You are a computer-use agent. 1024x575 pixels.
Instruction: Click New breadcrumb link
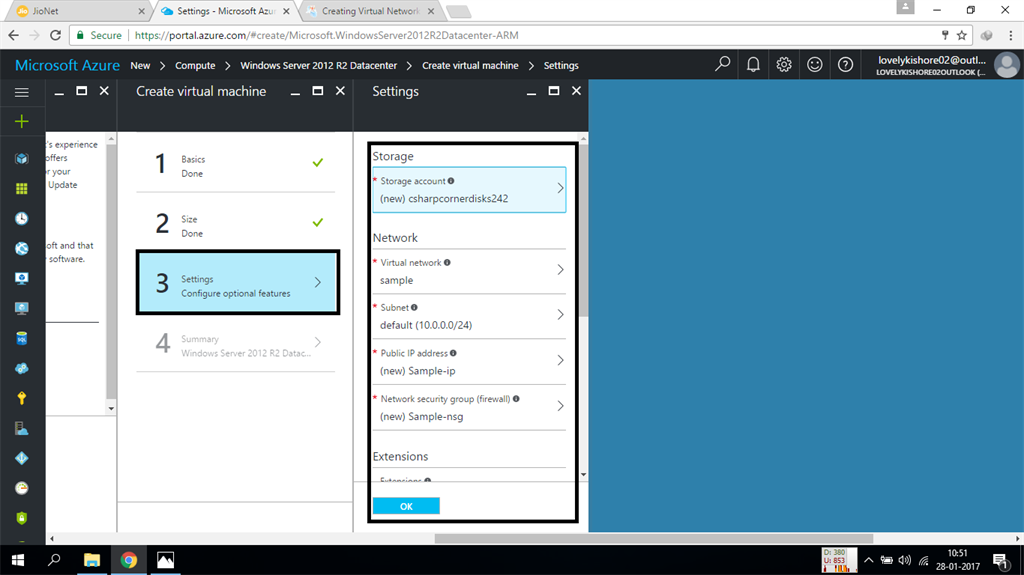140,65
